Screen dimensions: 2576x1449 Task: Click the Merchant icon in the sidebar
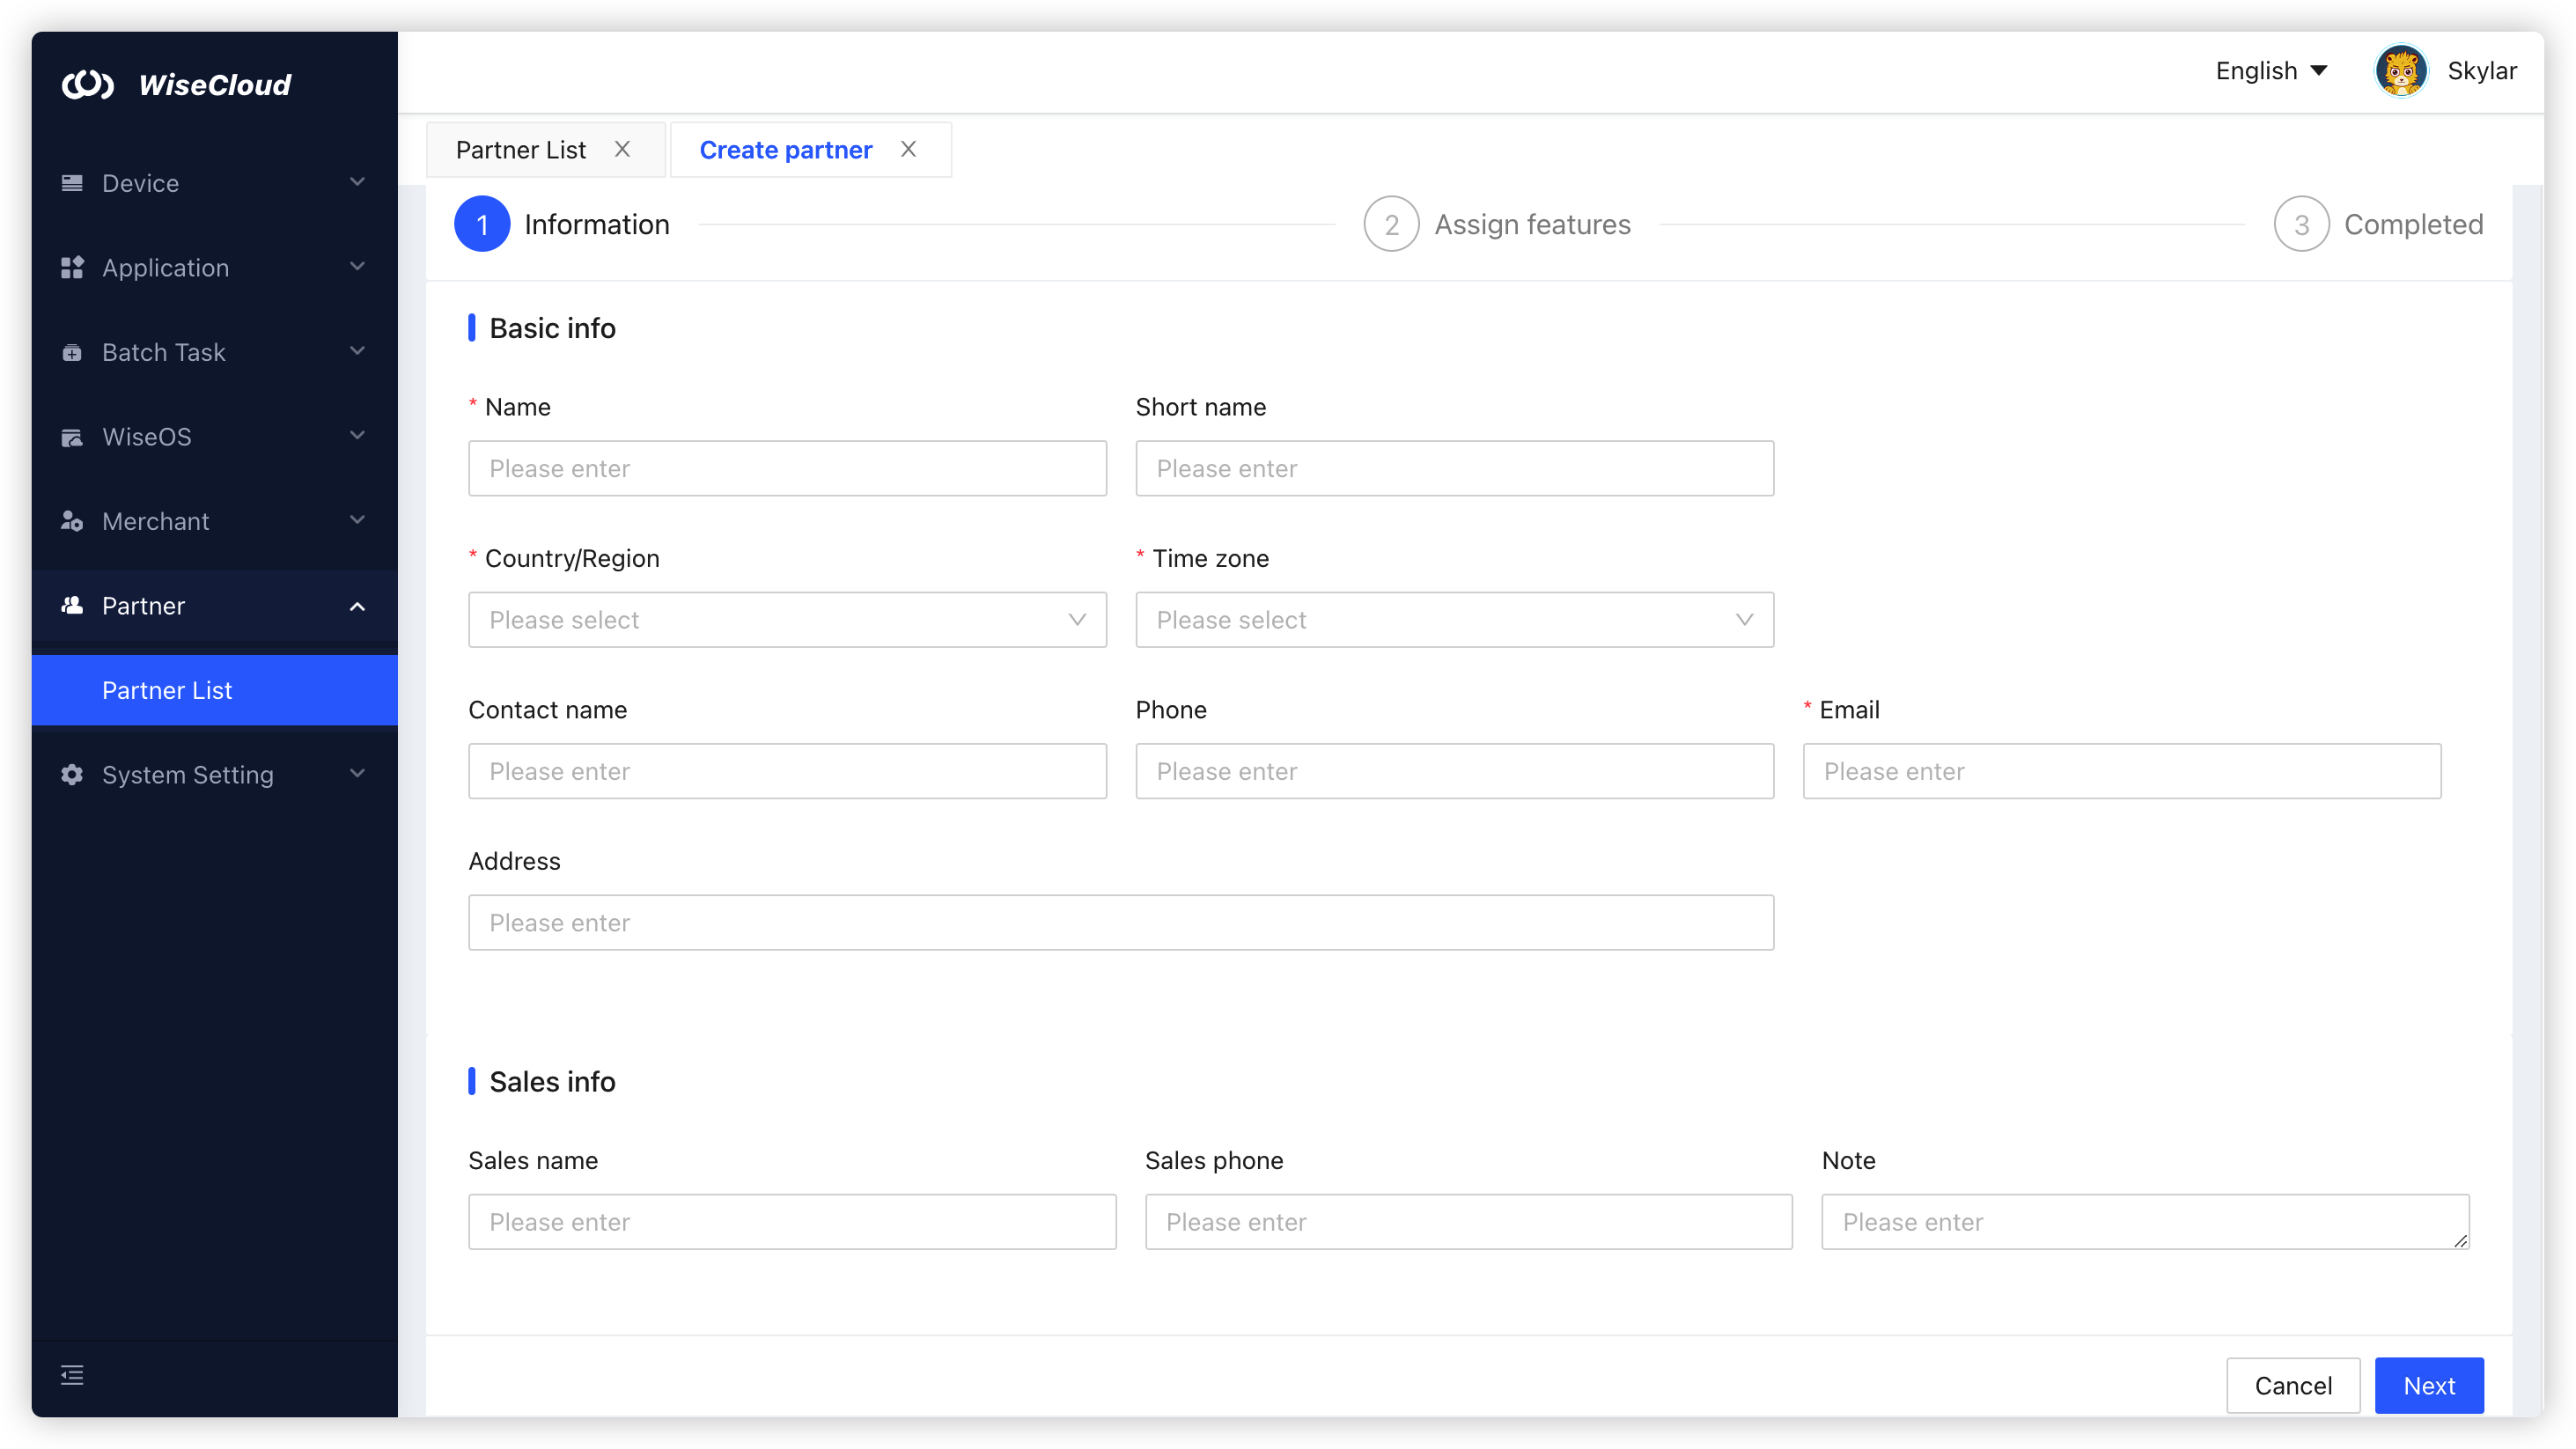coord(71,521)
